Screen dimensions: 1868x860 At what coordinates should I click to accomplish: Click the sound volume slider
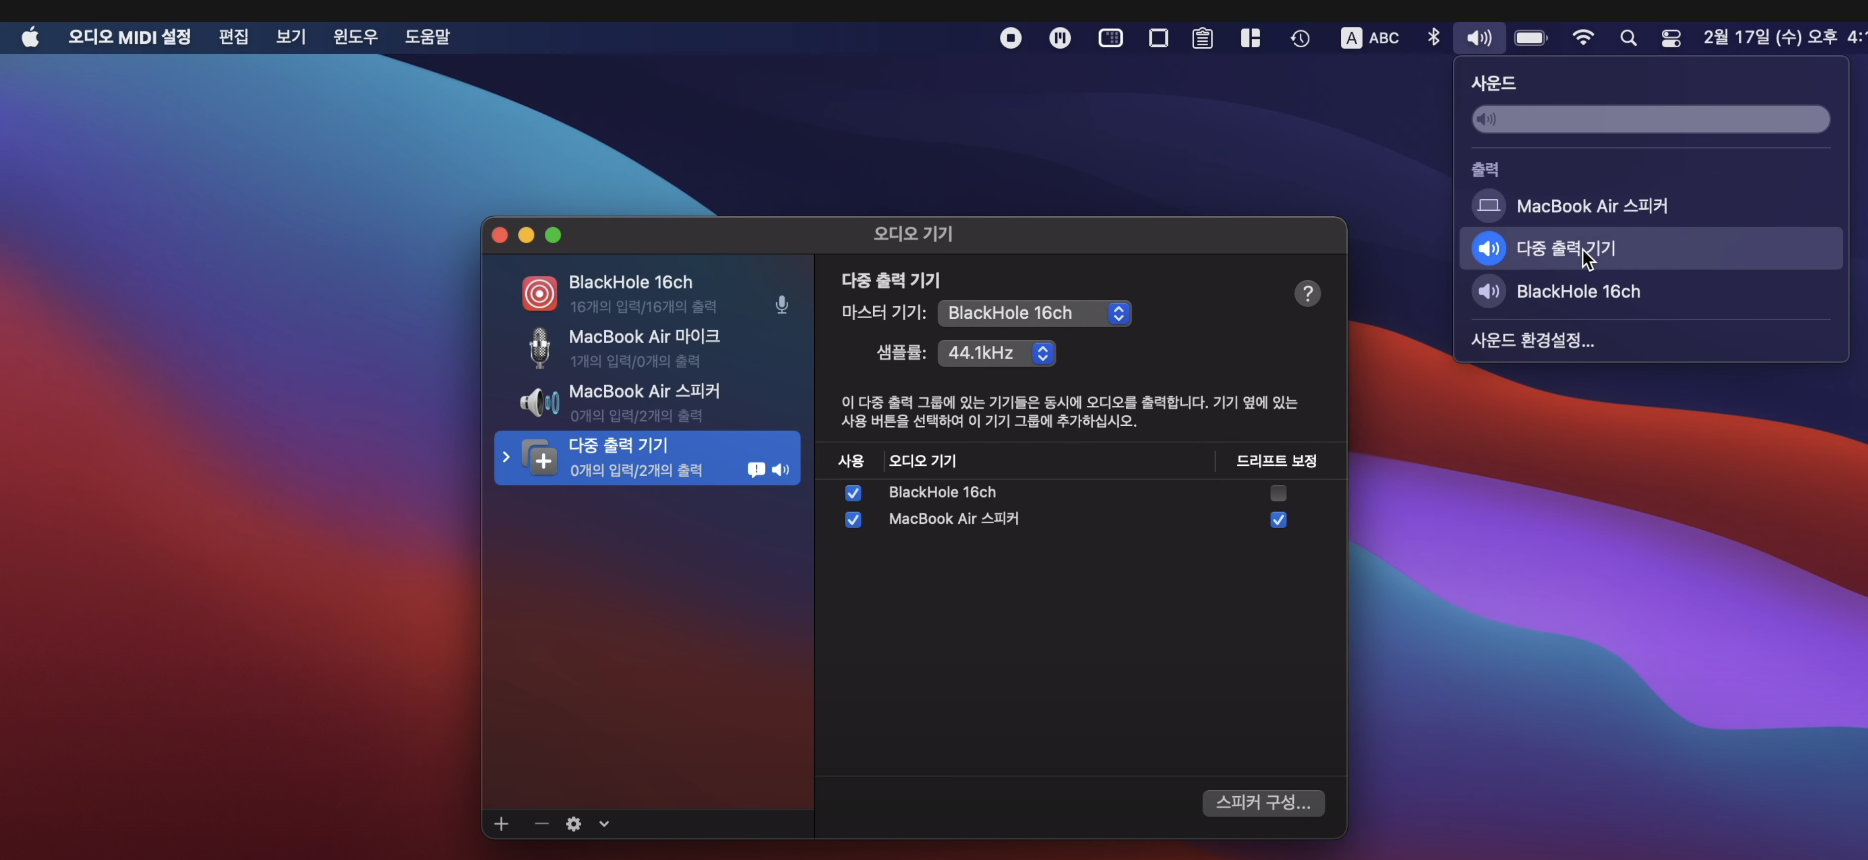coord(1651,120)
